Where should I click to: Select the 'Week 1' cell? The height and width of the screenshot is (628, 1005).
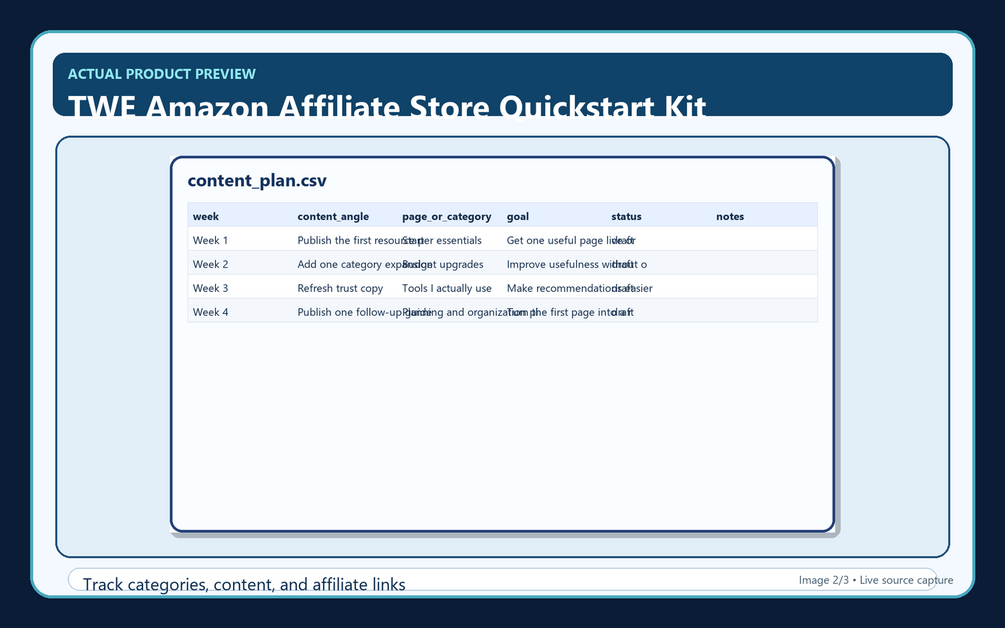coord(210,240)
